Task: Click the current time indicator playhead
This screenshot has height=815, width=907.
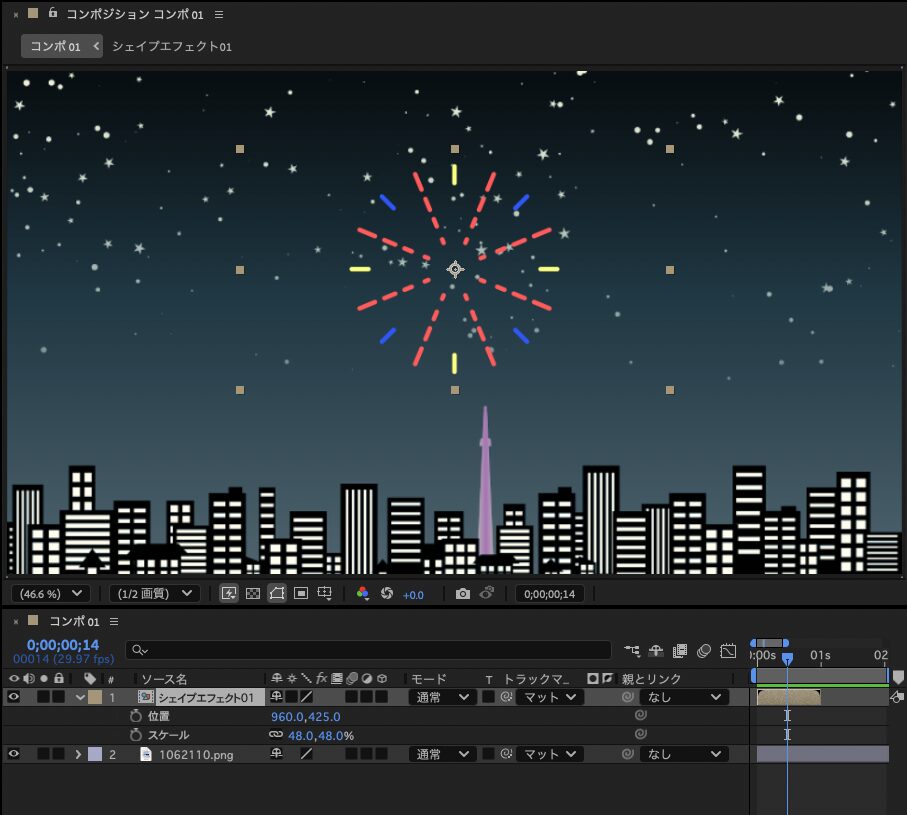Action: (787, 658)
